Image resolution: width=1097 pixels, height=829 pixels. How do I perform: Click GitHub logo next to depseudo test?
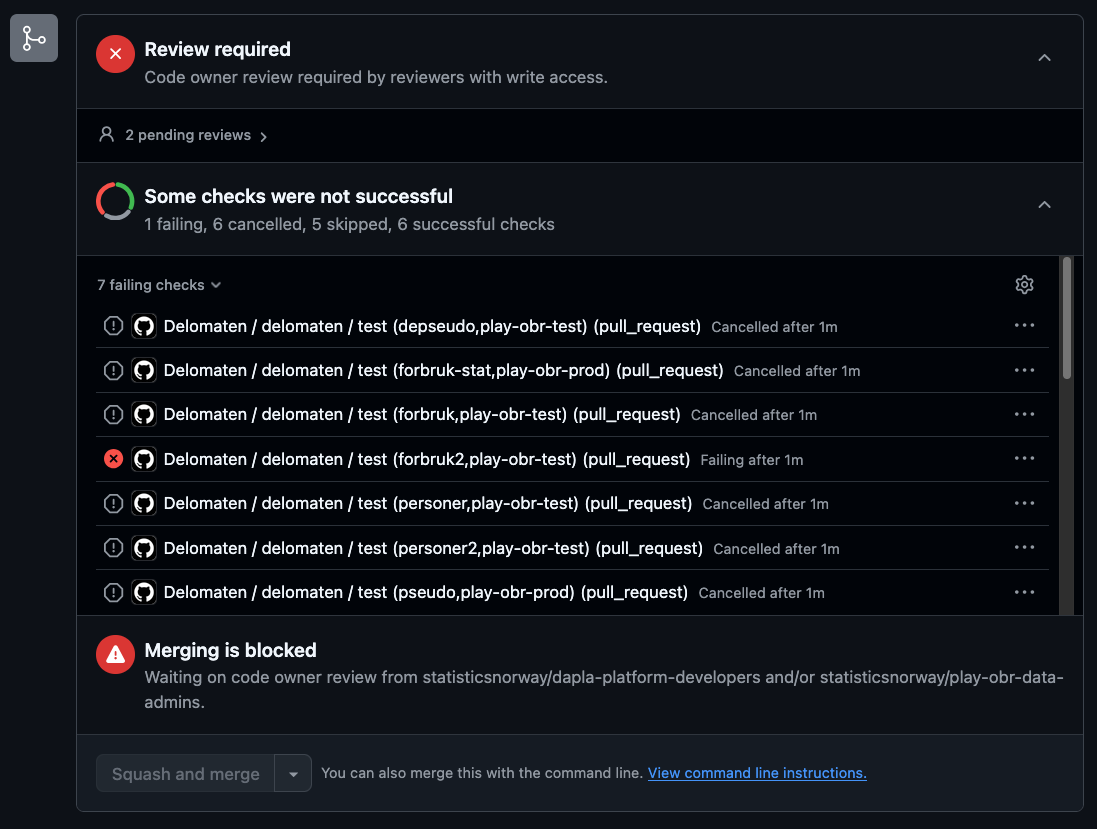144,326
